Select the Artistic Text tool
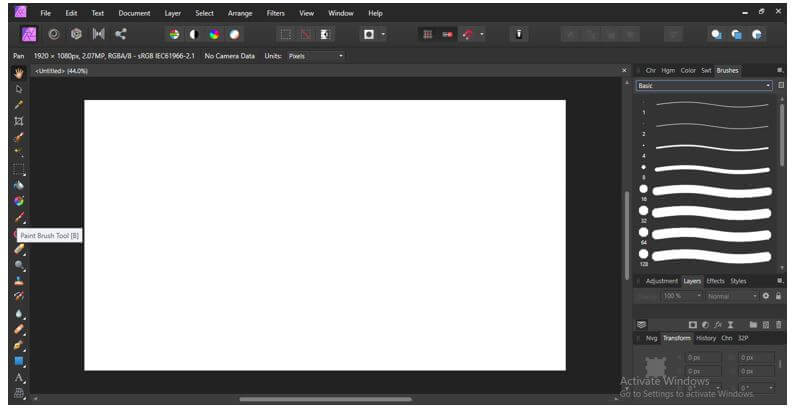This screenshot has width=795, height=415. pos(19,378)
